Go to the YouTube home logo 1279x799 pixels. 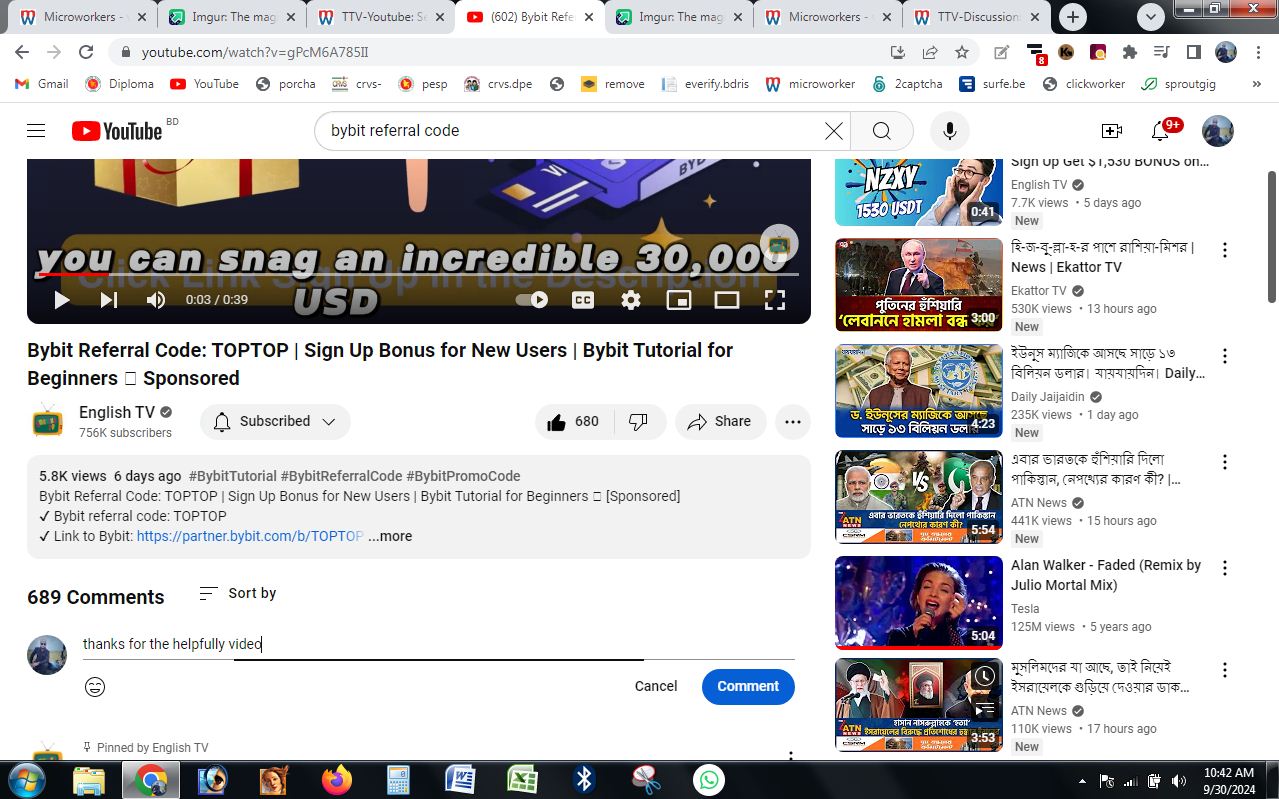pos(117,131)
